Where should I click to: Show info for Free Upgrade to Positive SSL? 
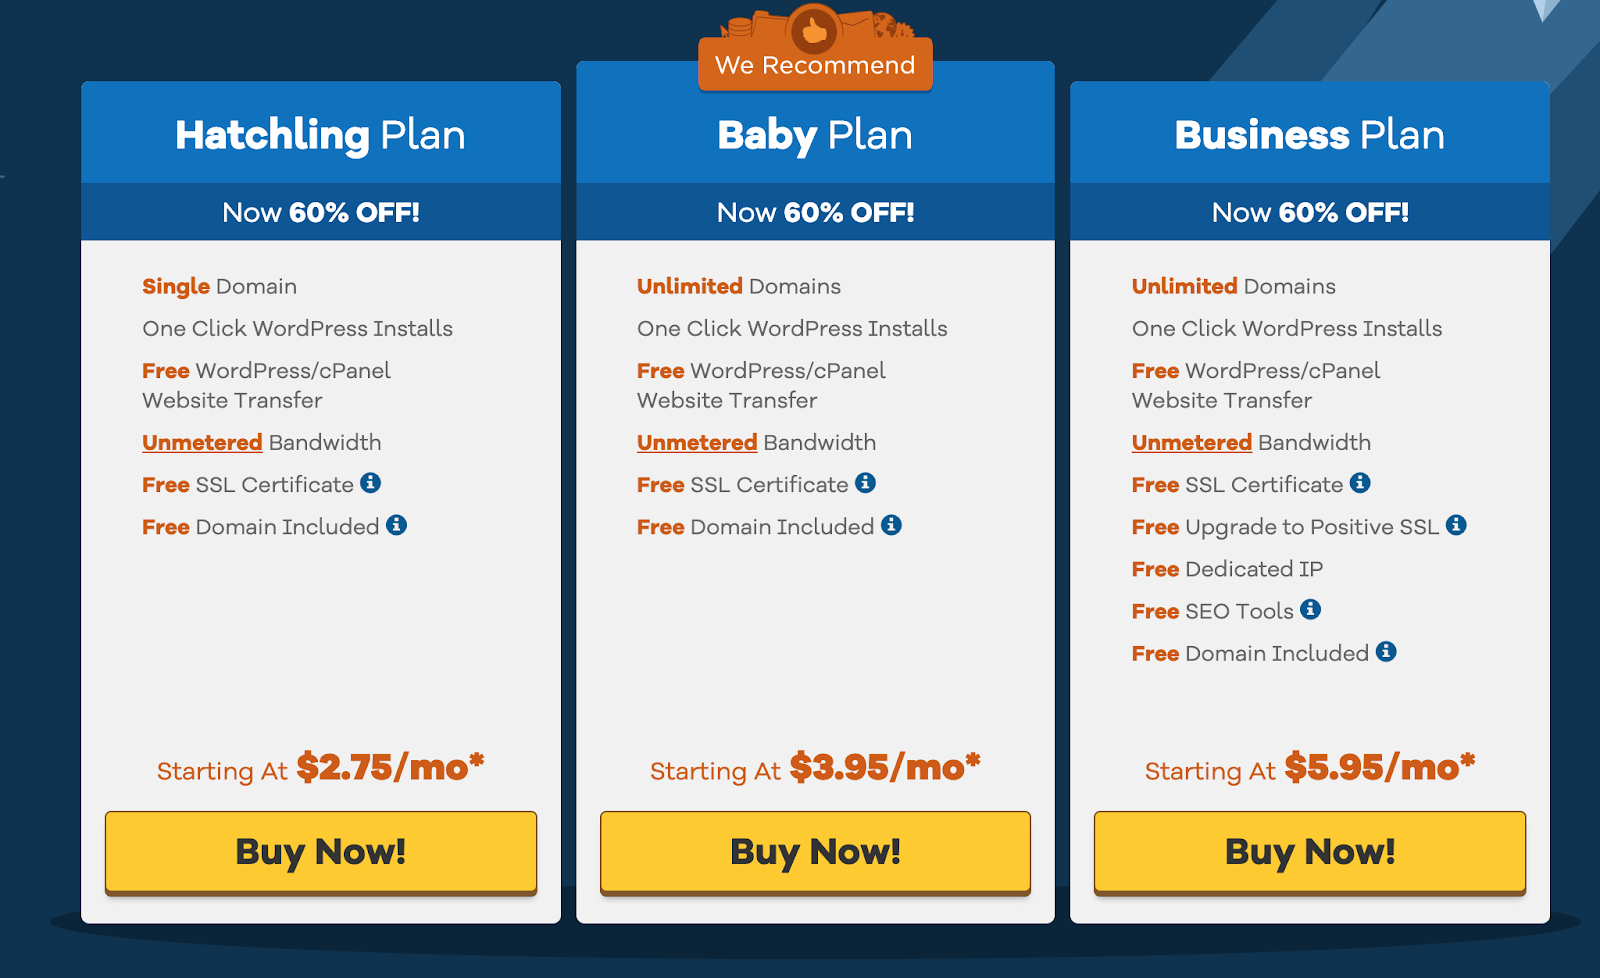click(1456, 525)
